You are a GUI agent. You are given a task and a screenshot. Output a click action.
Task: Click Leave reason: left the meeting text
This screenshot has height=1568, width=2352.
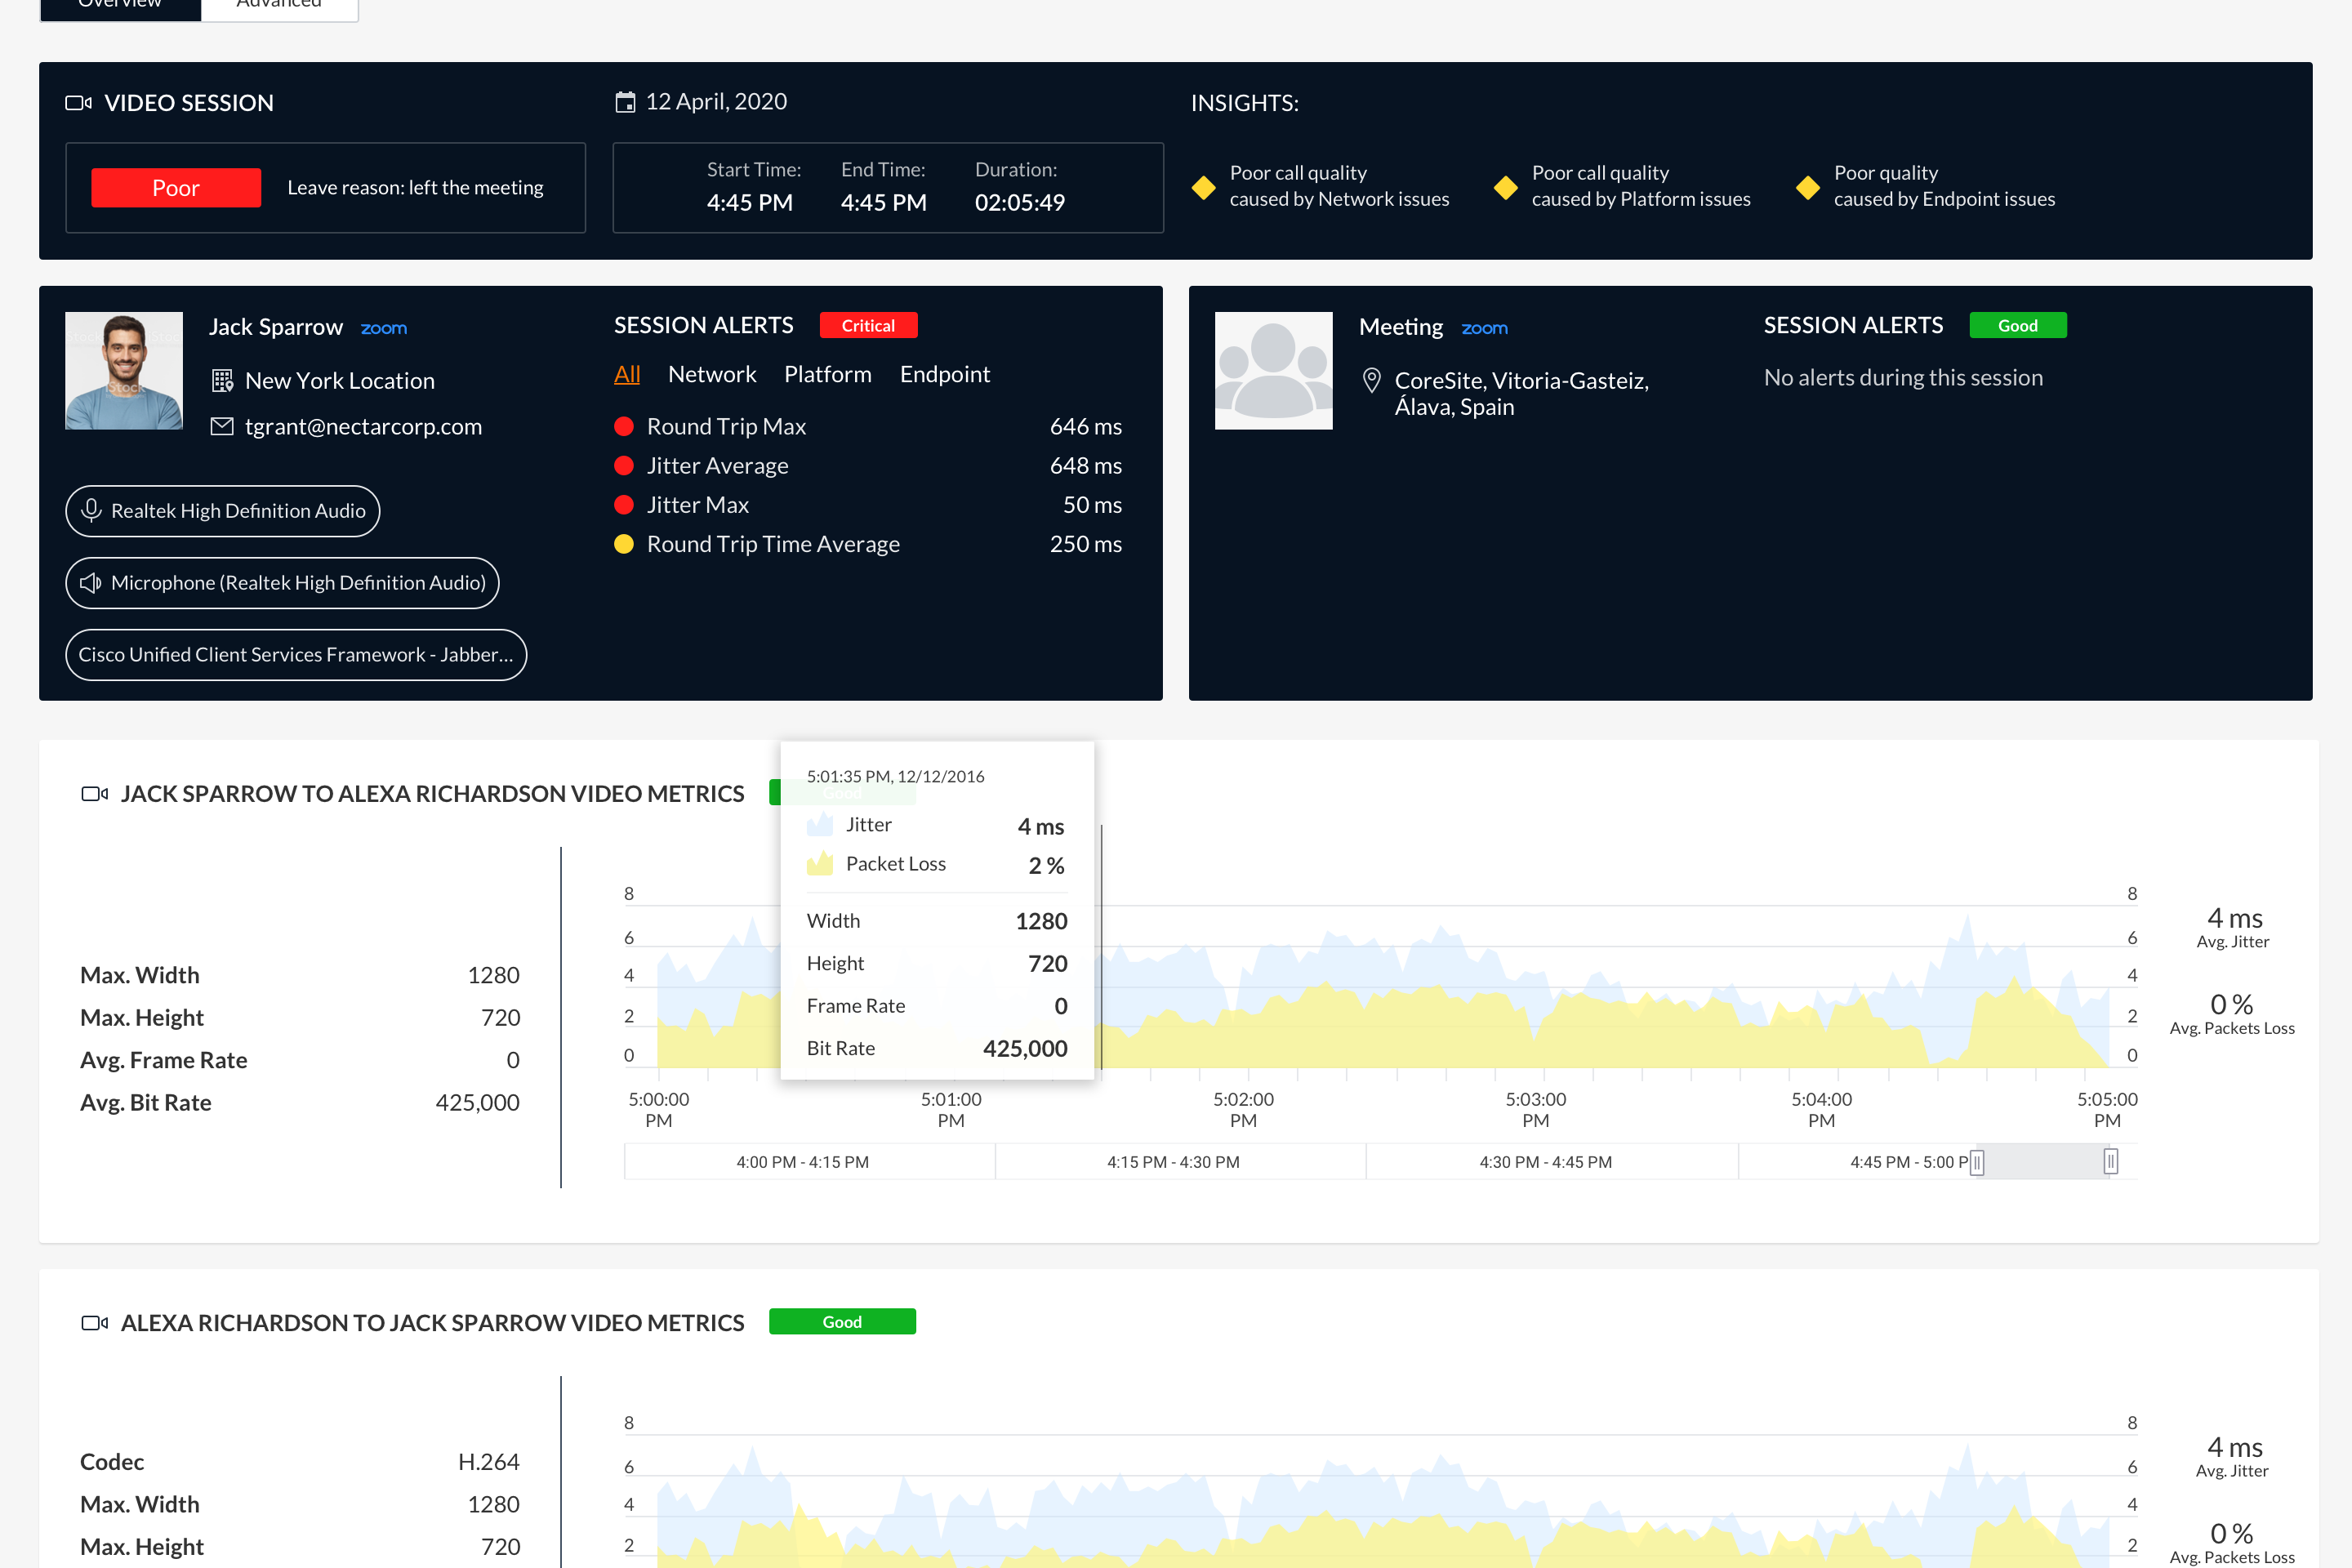416,188
